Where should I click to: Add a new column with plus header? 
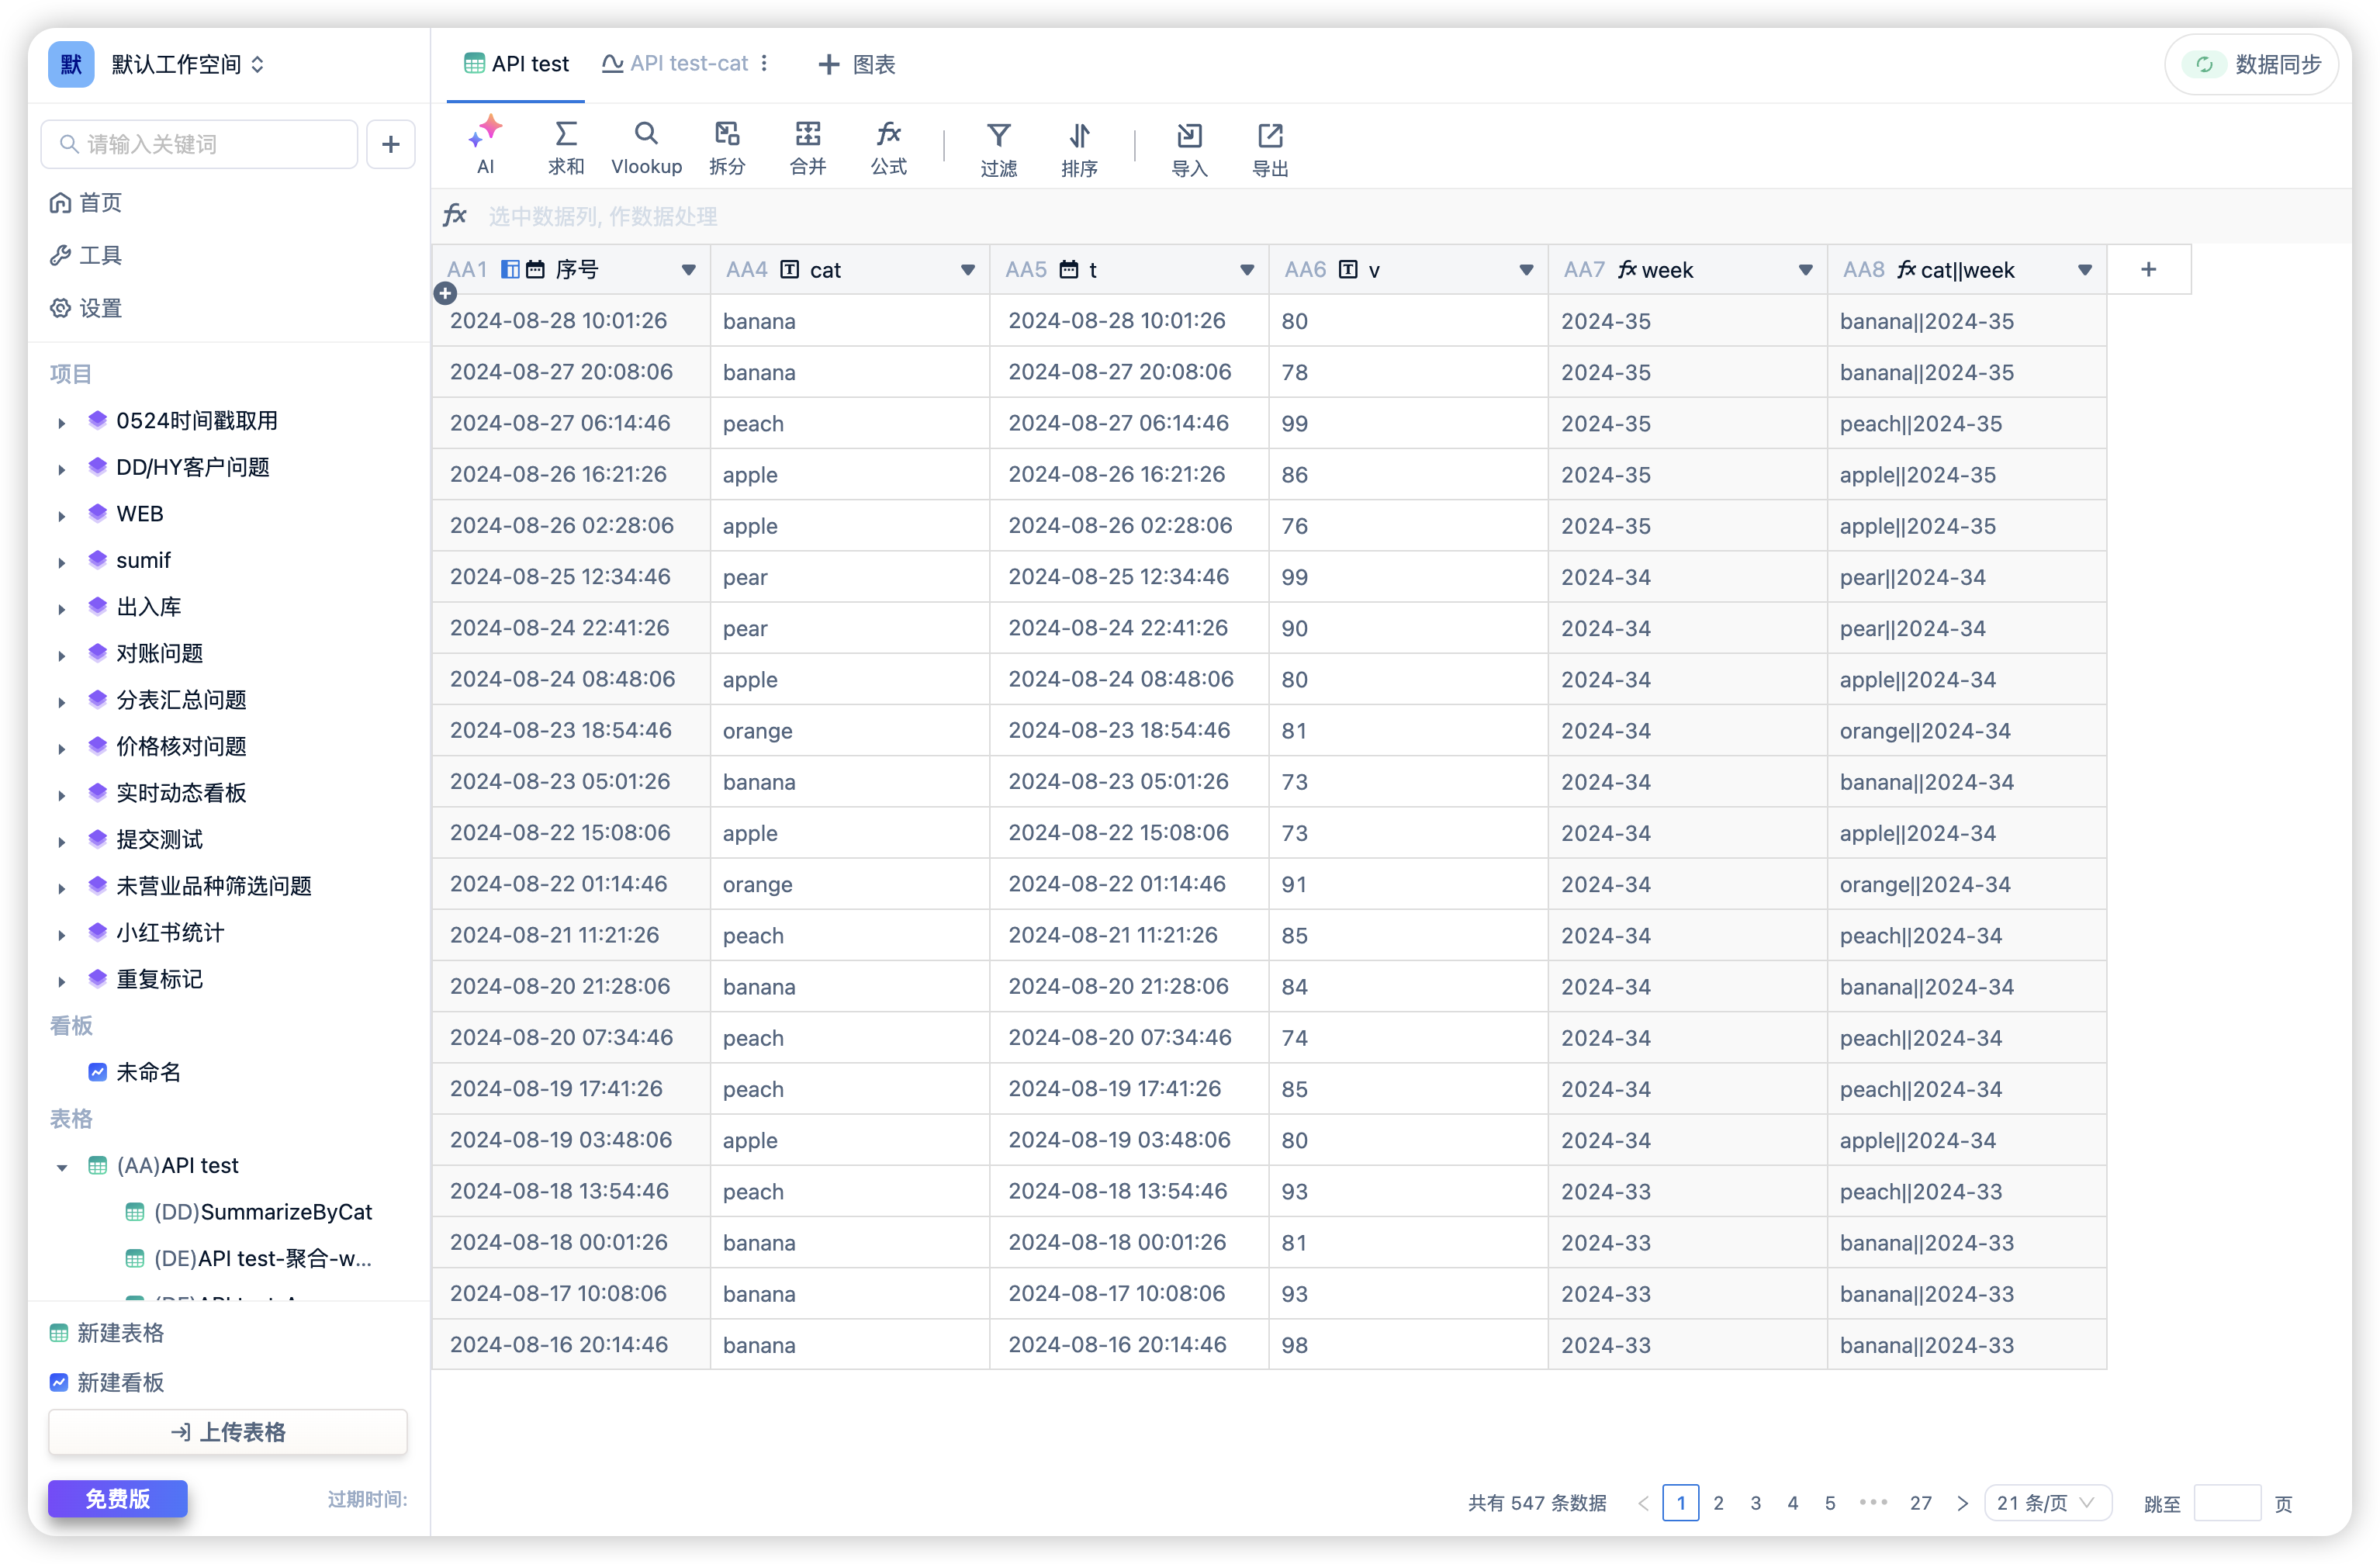(2148, 270)
